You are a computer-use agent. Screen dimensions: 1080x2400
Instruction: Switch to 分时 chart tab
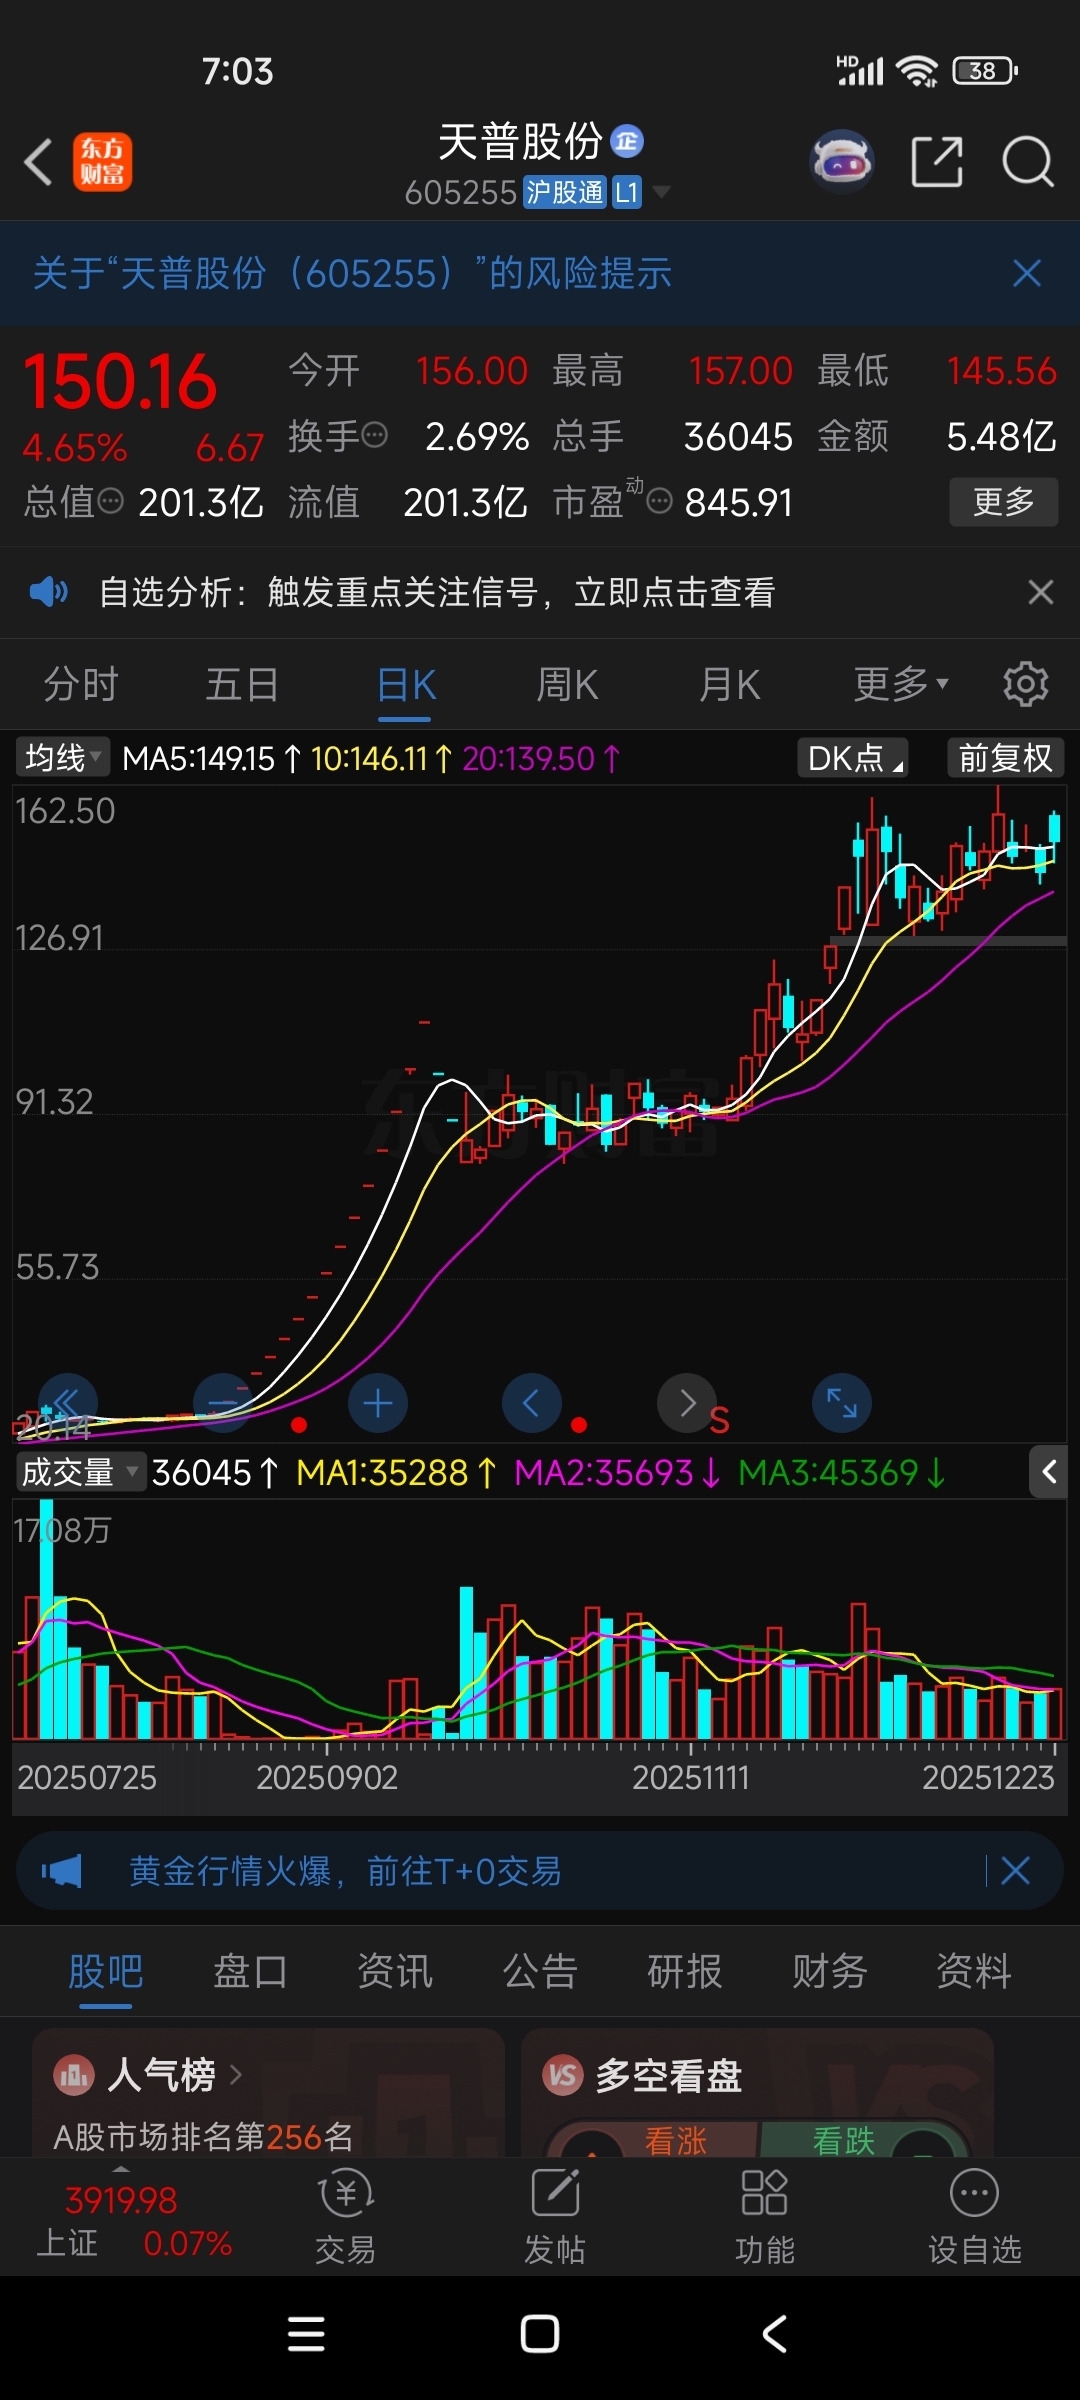point(81,685)
